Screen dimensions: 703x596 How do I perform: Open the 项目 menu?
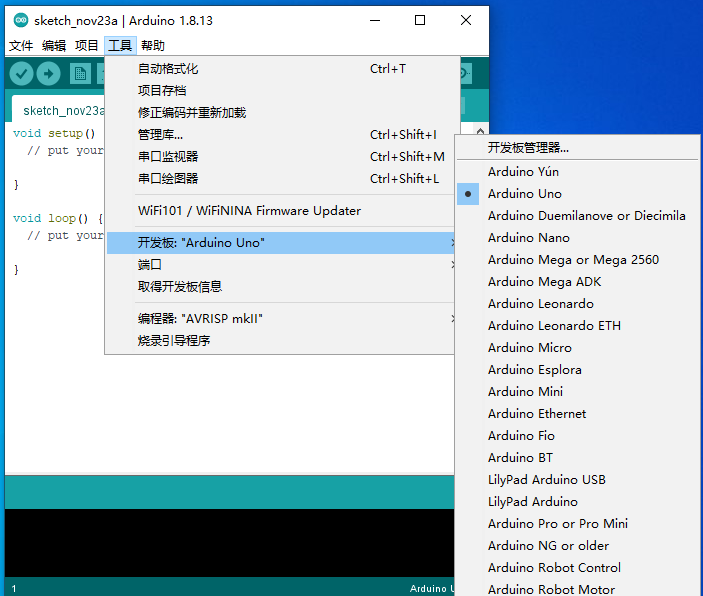(x=87, y=45)
